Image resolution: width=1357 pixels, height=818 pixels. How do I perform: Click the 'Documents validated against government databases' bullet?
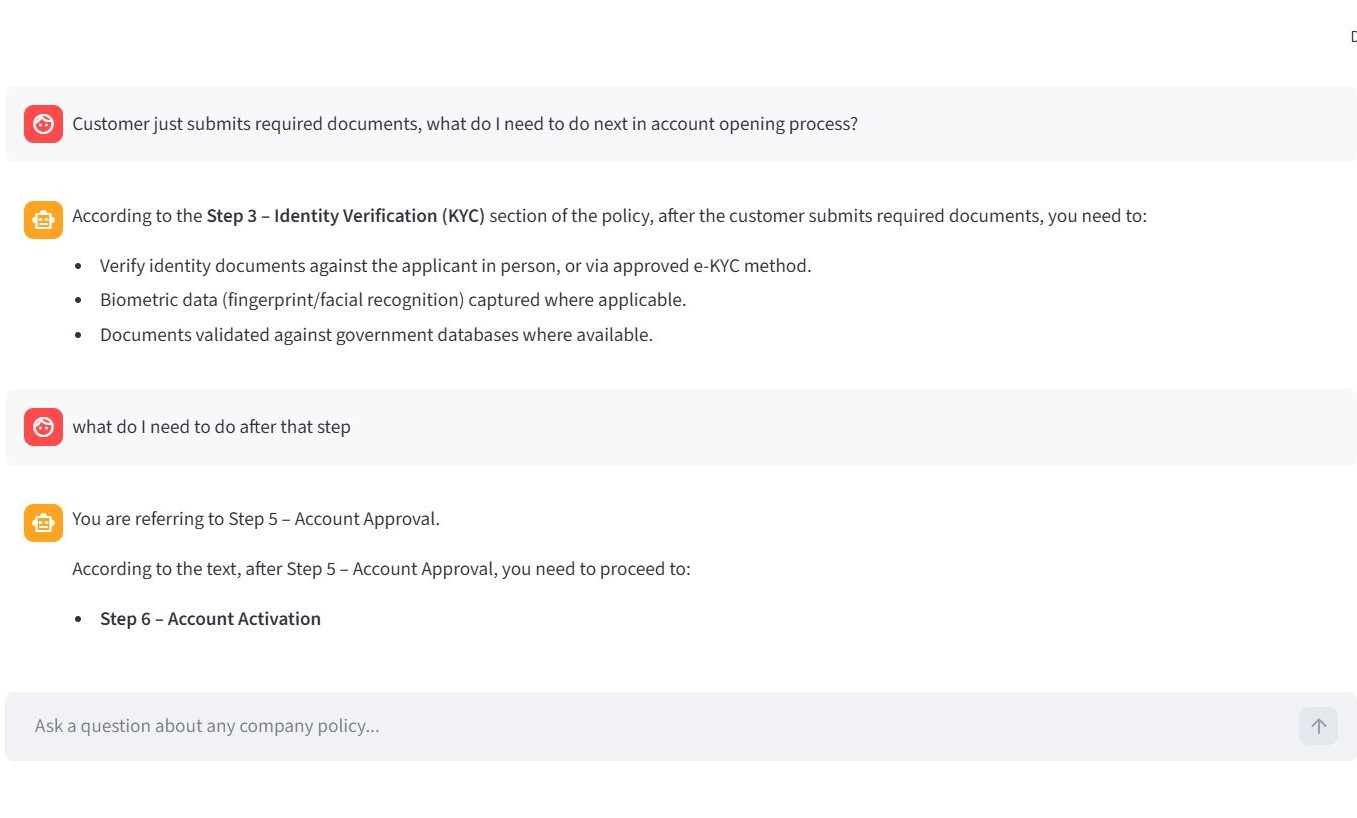click(376, 335)
